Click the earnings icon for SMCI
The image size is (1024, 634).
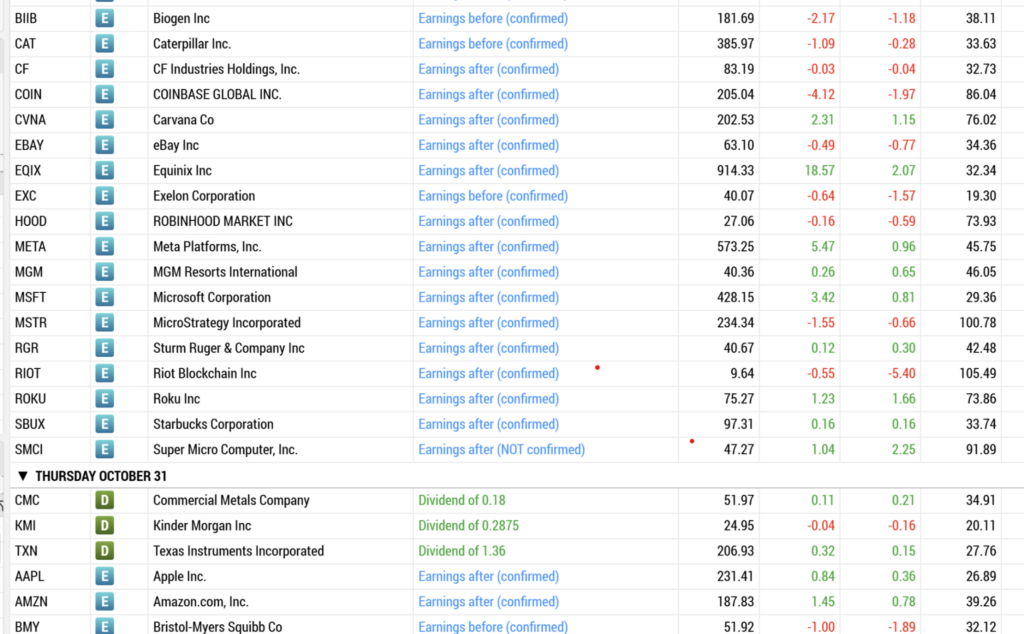pyautogui.click(x=104, y=449)
